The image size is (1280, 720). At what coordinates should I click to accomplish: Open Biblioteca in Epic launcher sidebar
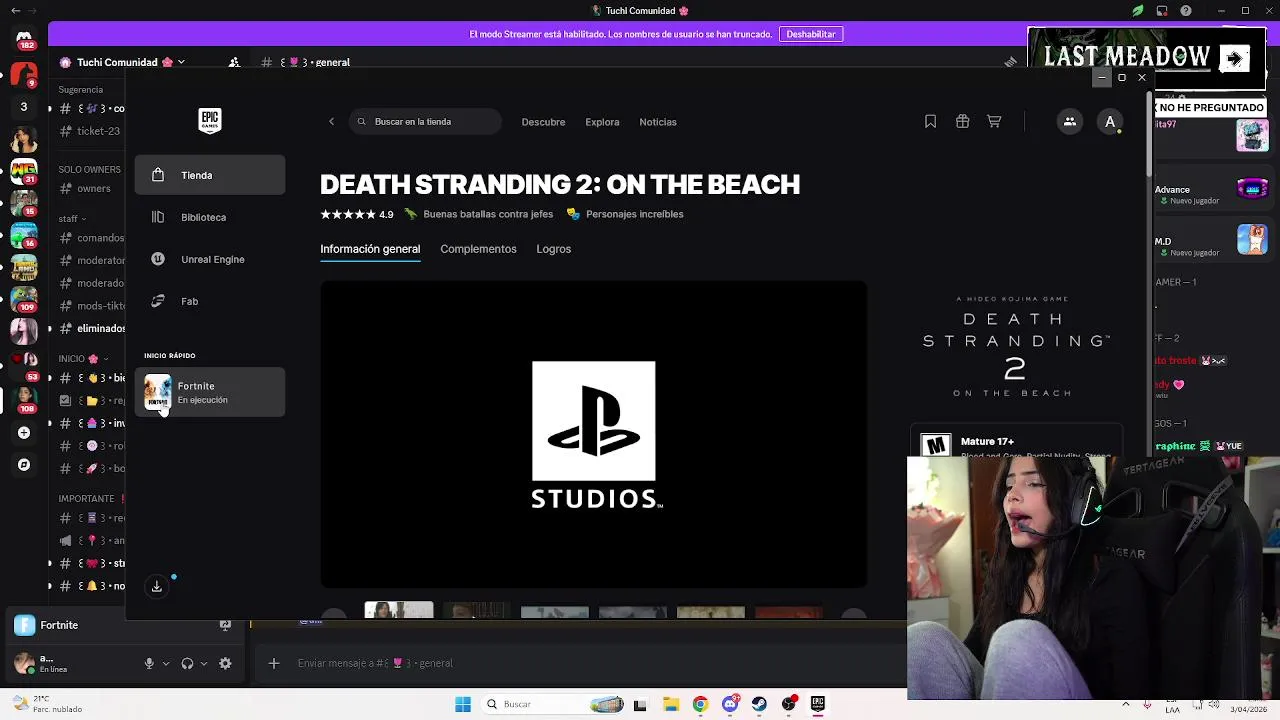click(210, 217)
